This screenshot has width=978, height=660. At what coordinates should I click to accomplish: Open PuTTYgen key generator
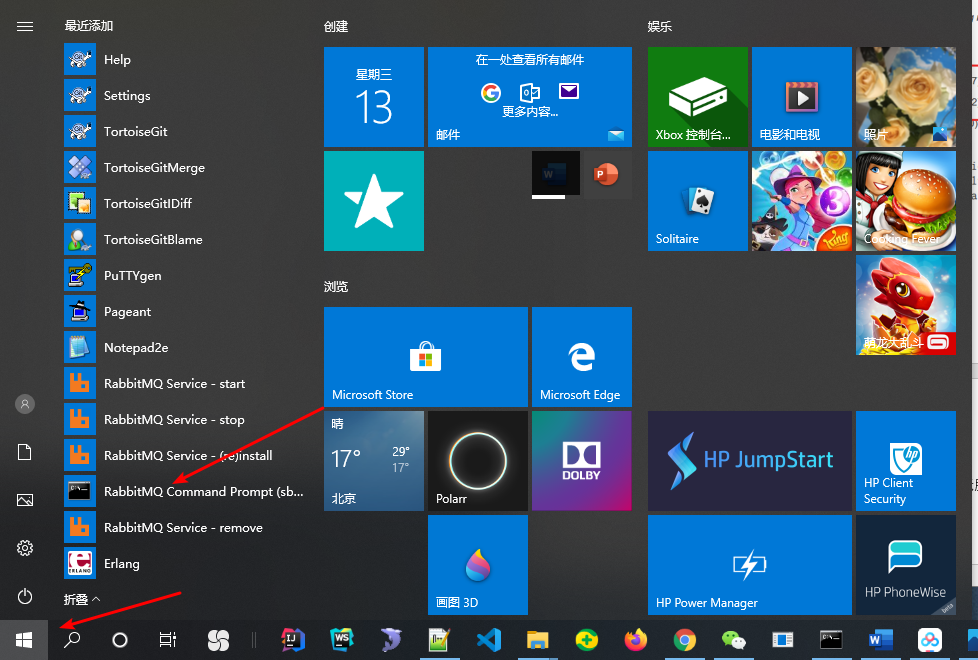point(184,276)
